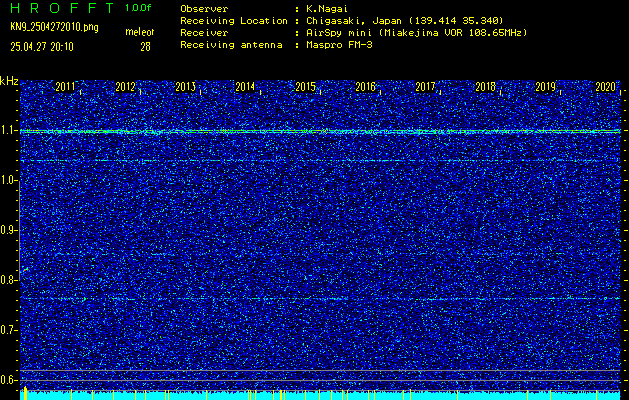The width and height of the screenshot is (629, 400).
Task: Click the 2018 time marker
Action: point(485,87)
